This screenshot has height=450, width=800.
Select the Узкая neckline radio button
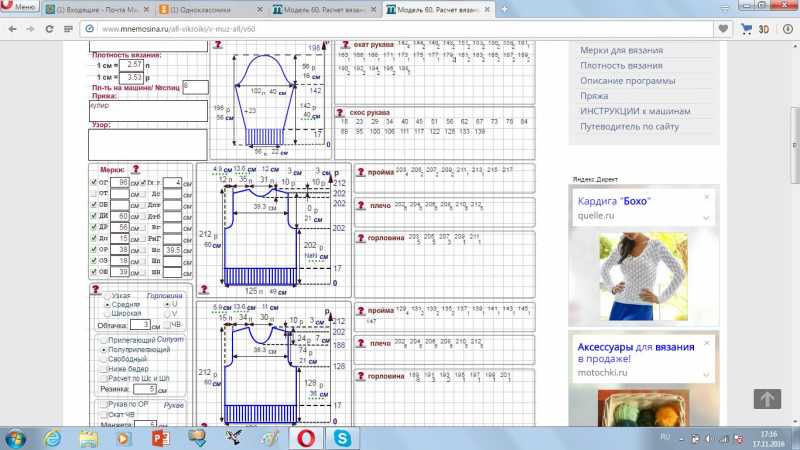pos(108,296)
